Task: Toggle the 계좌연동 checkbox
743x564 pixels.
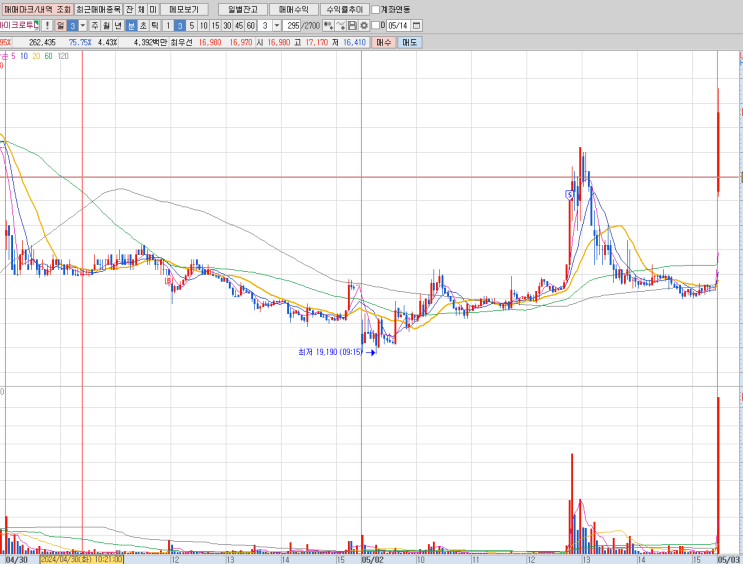Action: pos(376,9)
